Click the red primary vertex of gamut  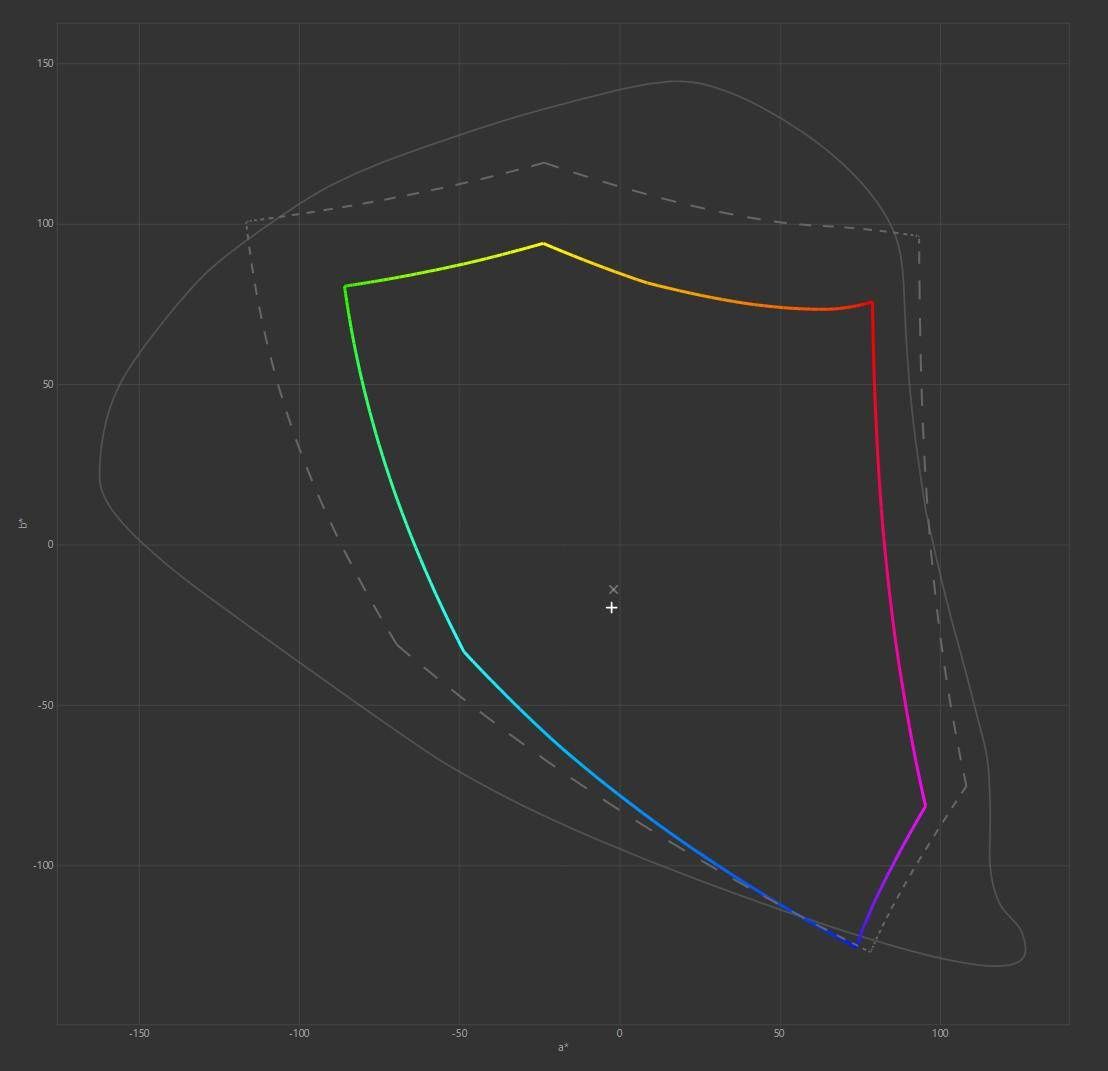pyautogui.click(x=872, y=302)
